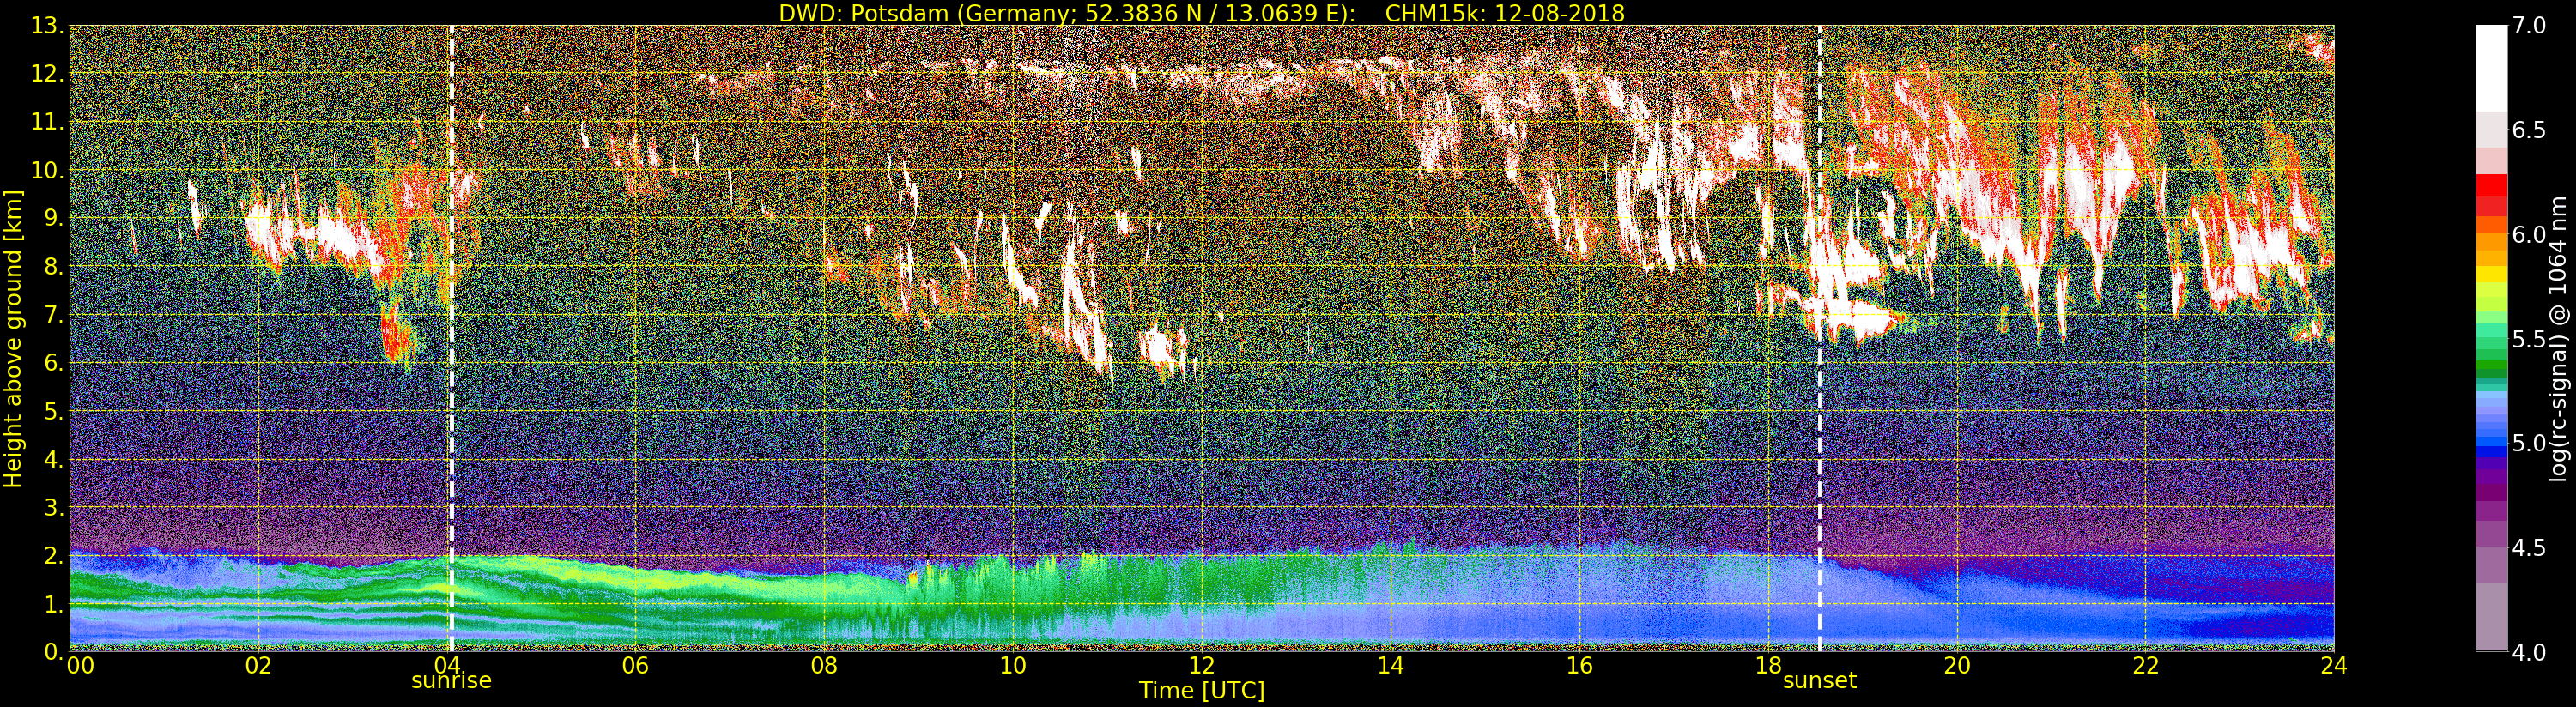Click the colorbar tick label '5.5'
Image resolution: width=2576 pixels, height=707 pixels.
(2529, 339)
